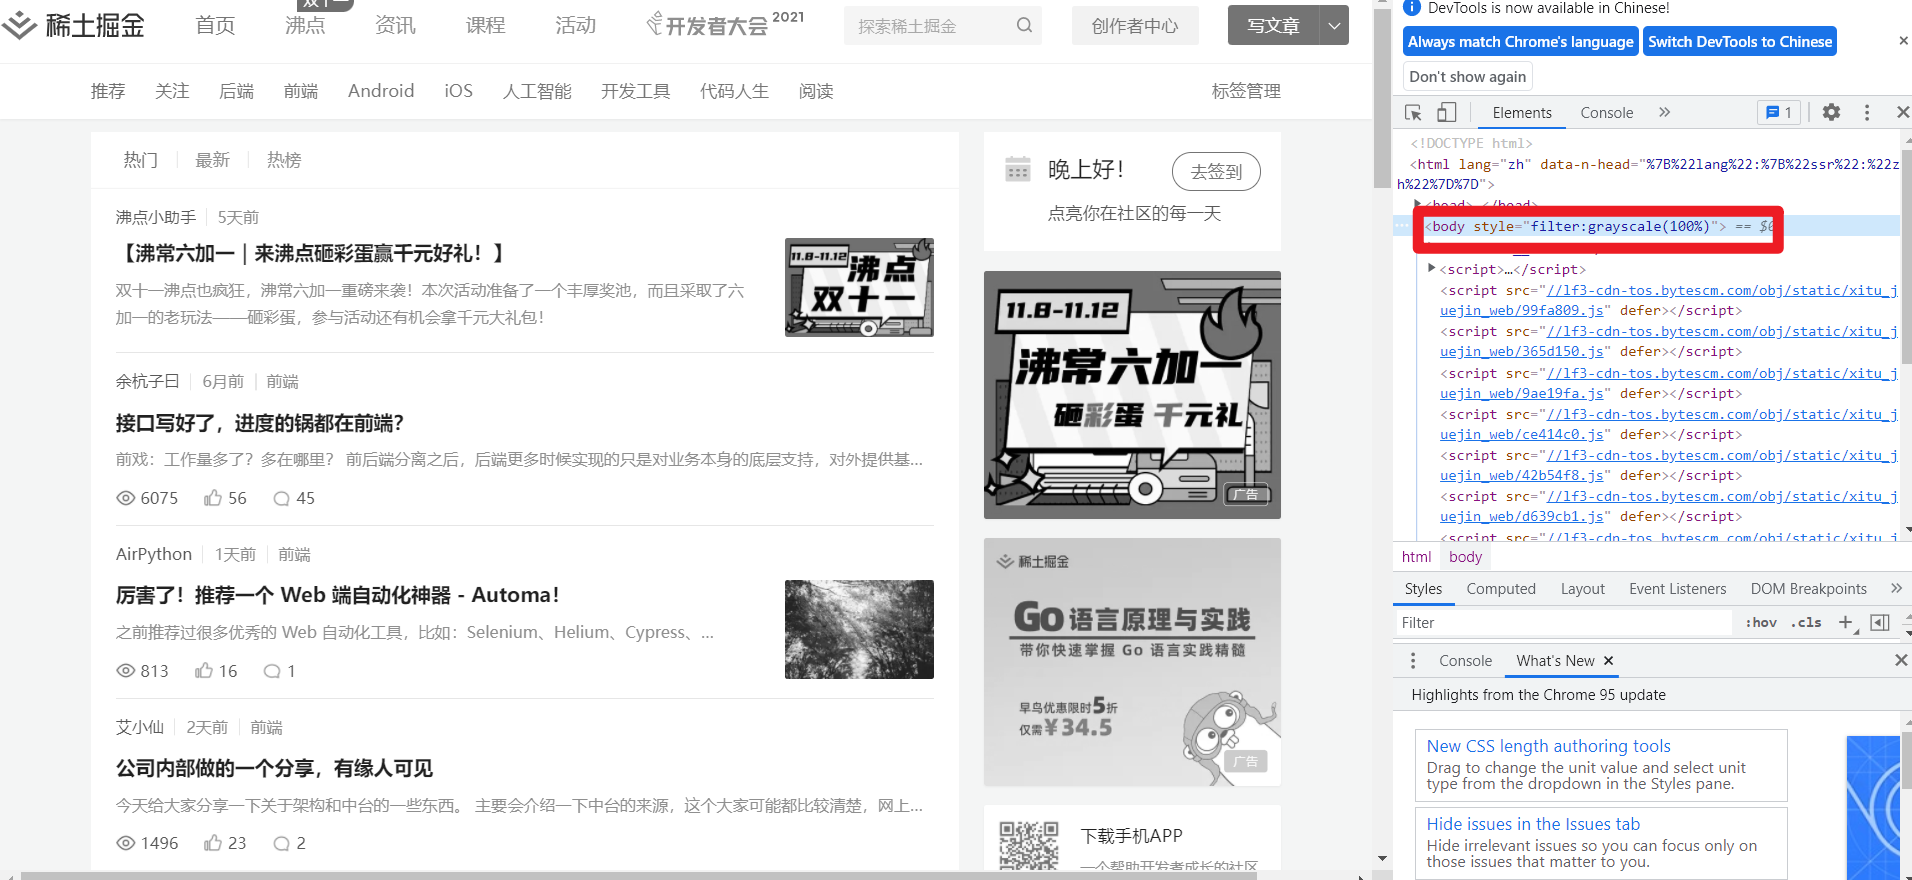Open drawer three-dot menu beside Console
The height and width of the screenshot is (880, 1912).
click(x=1413, y=661)
